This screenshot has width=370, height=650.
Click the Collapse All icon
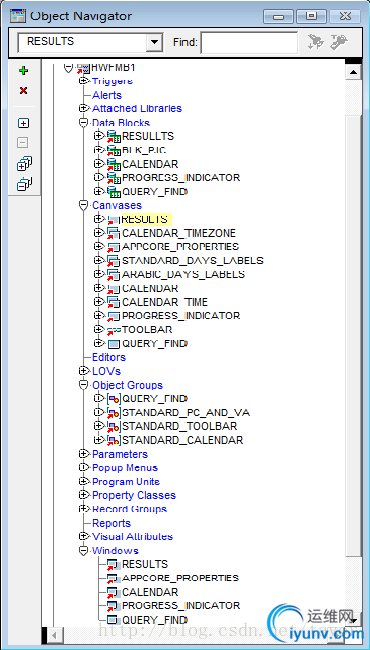coord(24,184)
